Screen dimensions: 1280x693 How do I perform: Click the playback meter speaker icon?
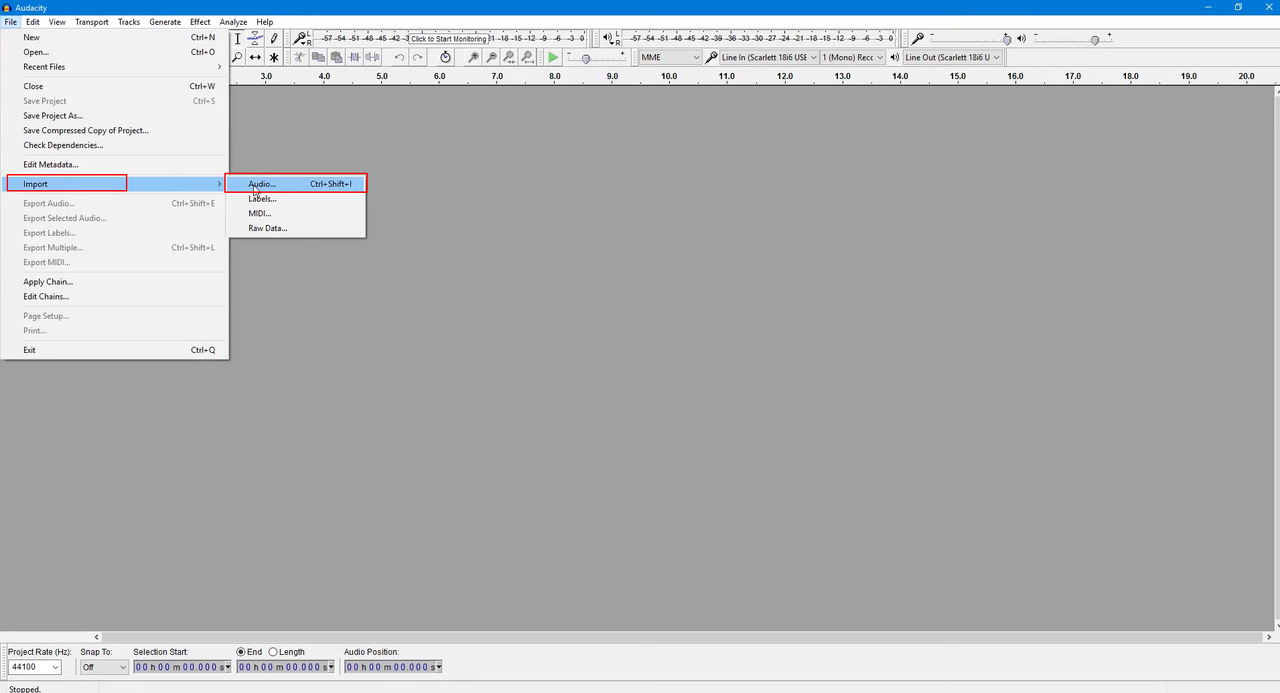pyautogui.click(x=608, y=39)
